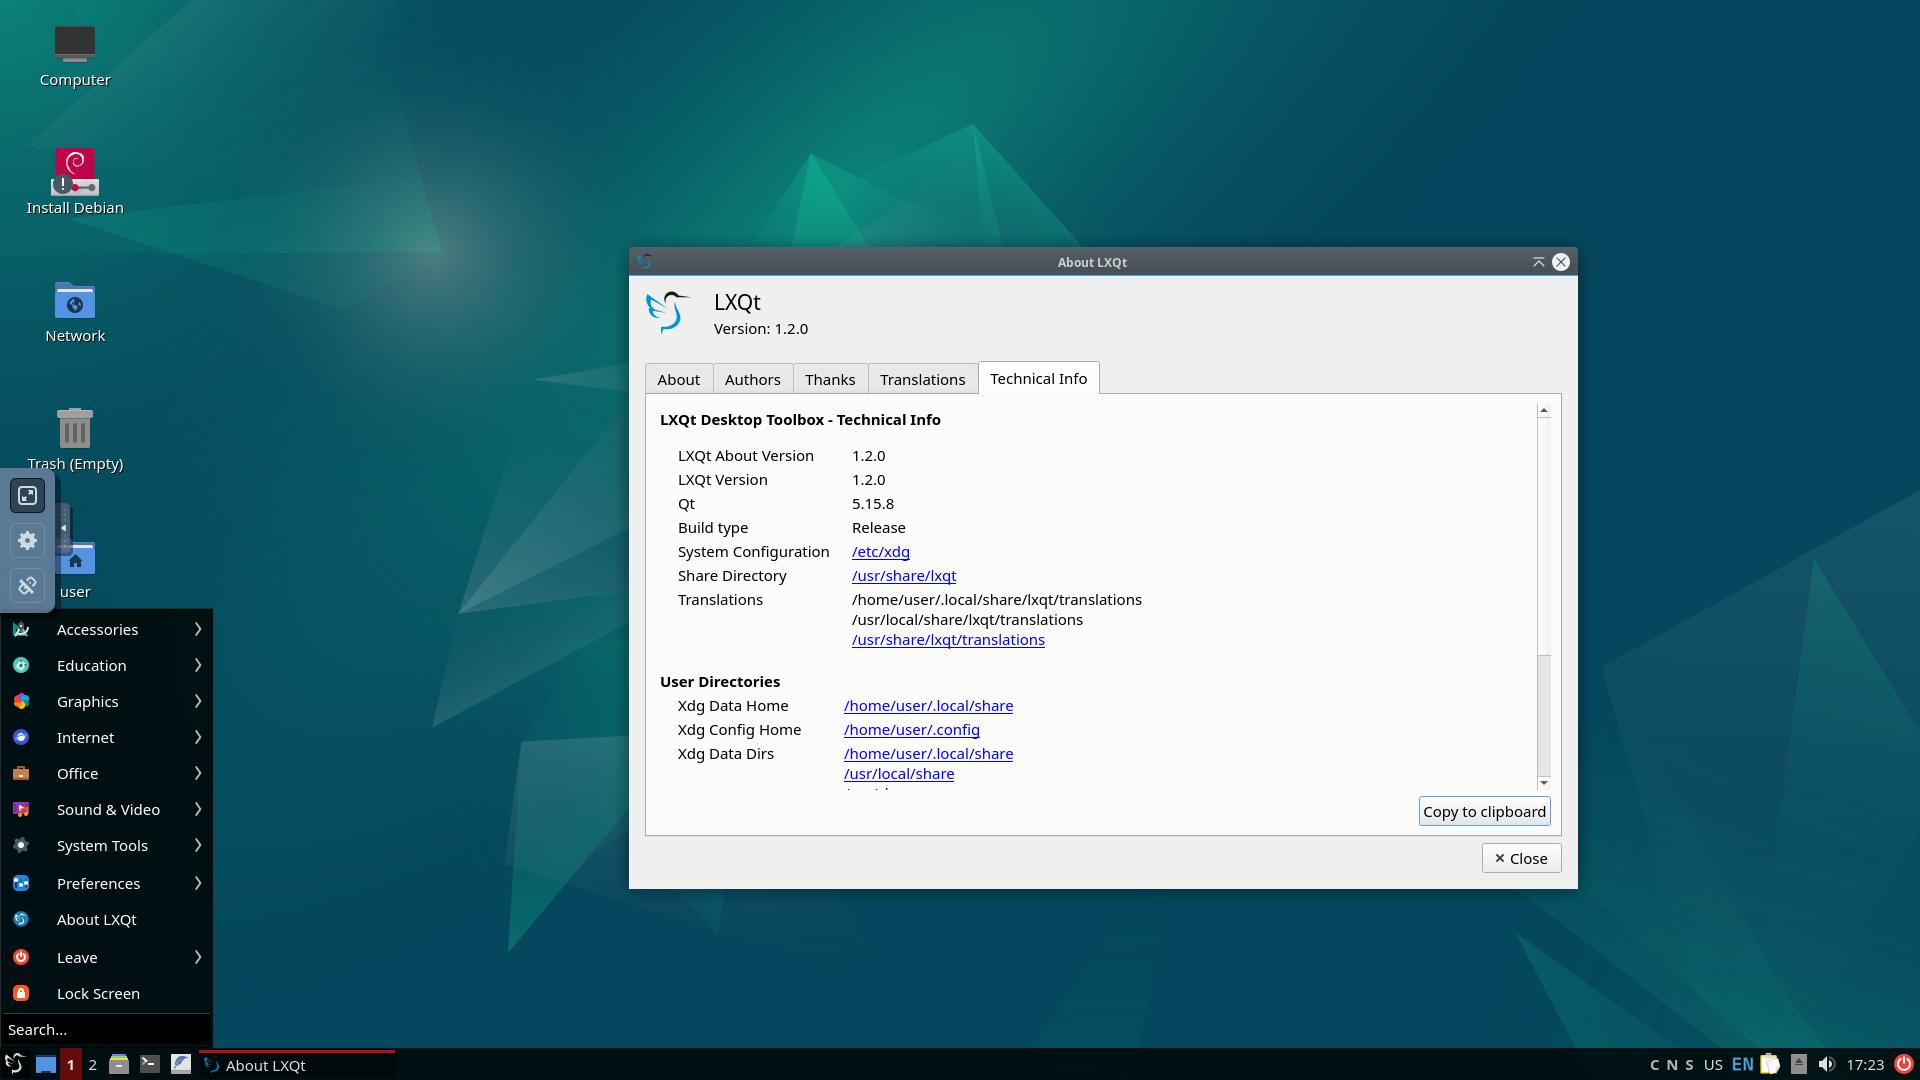The height and width of the screenshot is (1080, 1920).
Task: Click the disconnect link icon in side toolbar
Action: coord(28,585)
